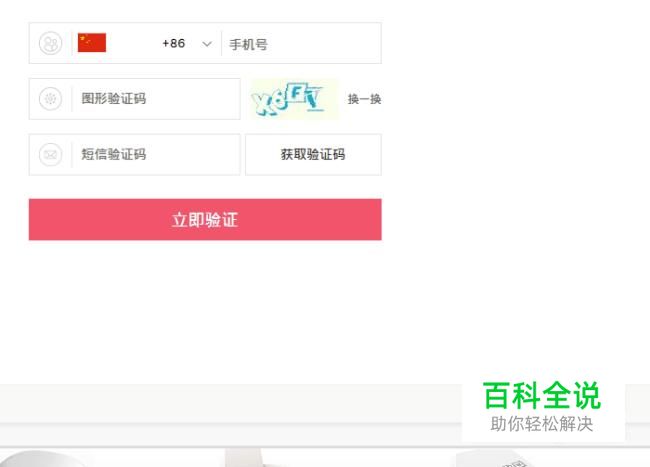Click the 获取验证码 button
This screenshot has height=467, width=650.
313,155
